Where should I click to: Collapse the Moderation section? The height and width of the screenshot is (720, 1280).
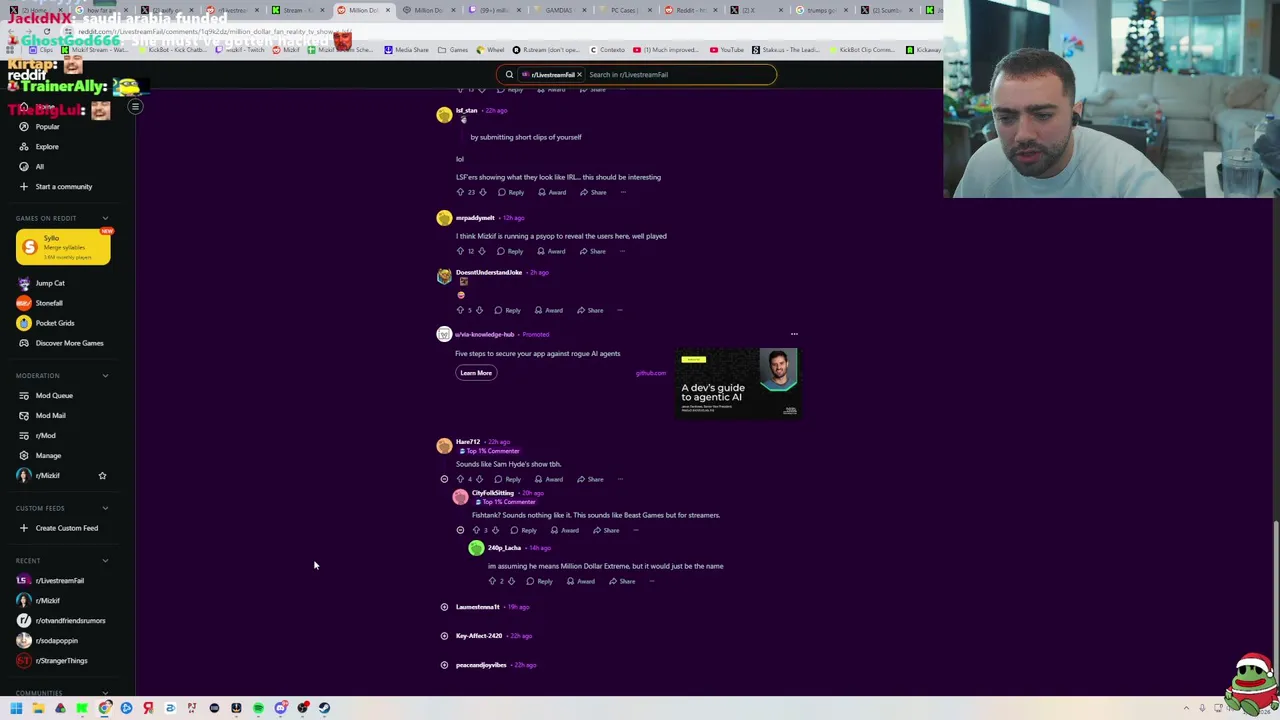(x=105, y=376)
